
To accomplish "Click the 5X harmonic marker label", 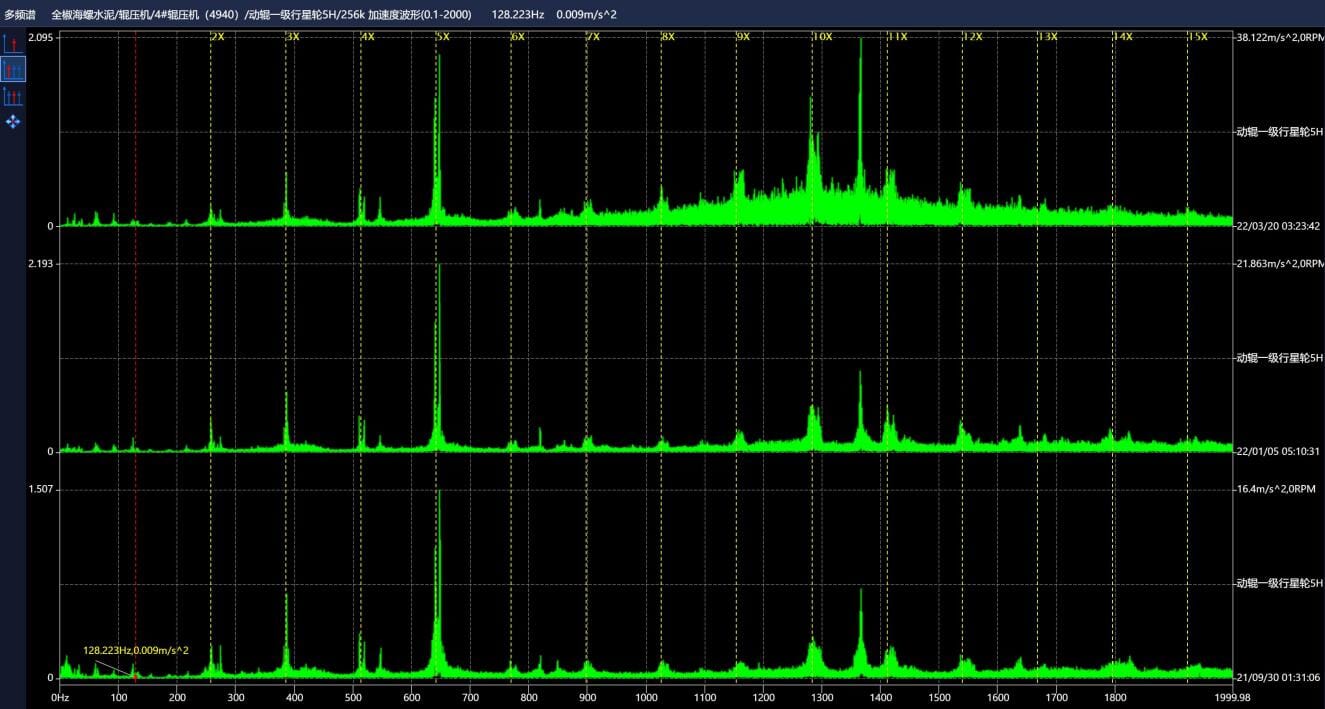I will pyautogui.click(x=443, y=37).
